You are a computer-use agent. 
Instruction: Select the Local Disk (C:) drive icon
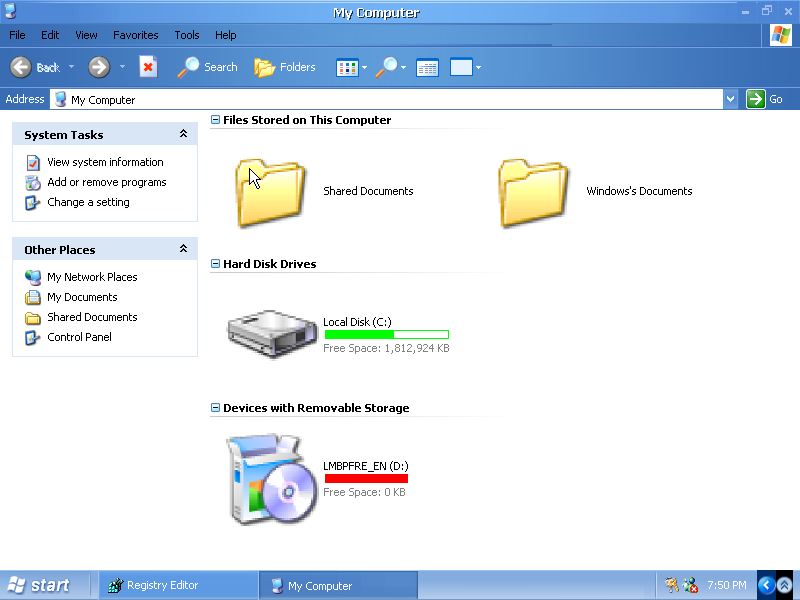coord(272,334)
